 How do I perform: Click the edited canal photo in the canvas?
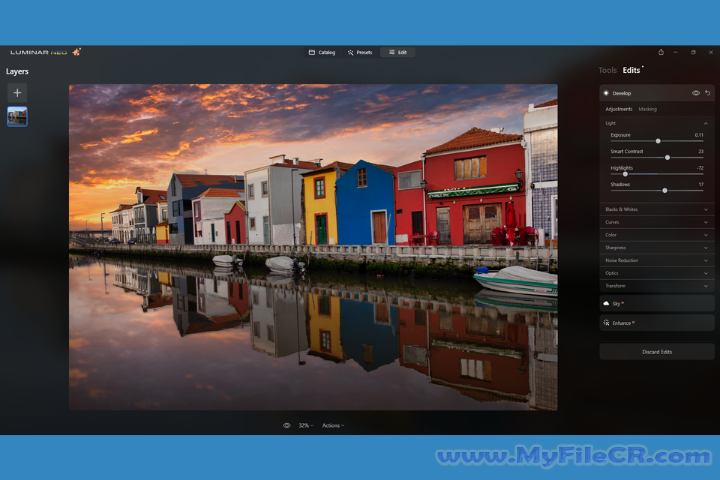point(313,247)
